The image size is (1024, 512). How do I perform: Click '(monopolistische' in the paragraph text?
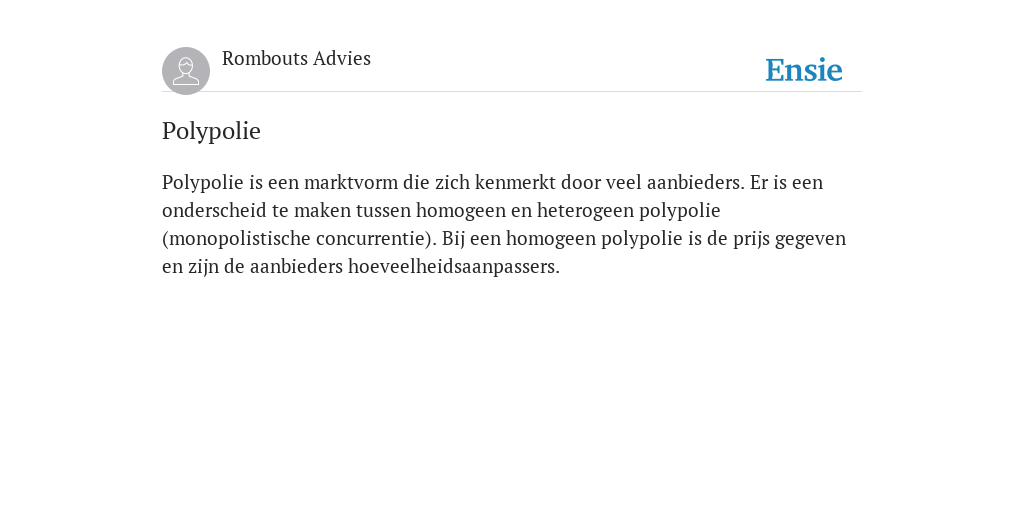pyautogui.click(x=236, y=239)
